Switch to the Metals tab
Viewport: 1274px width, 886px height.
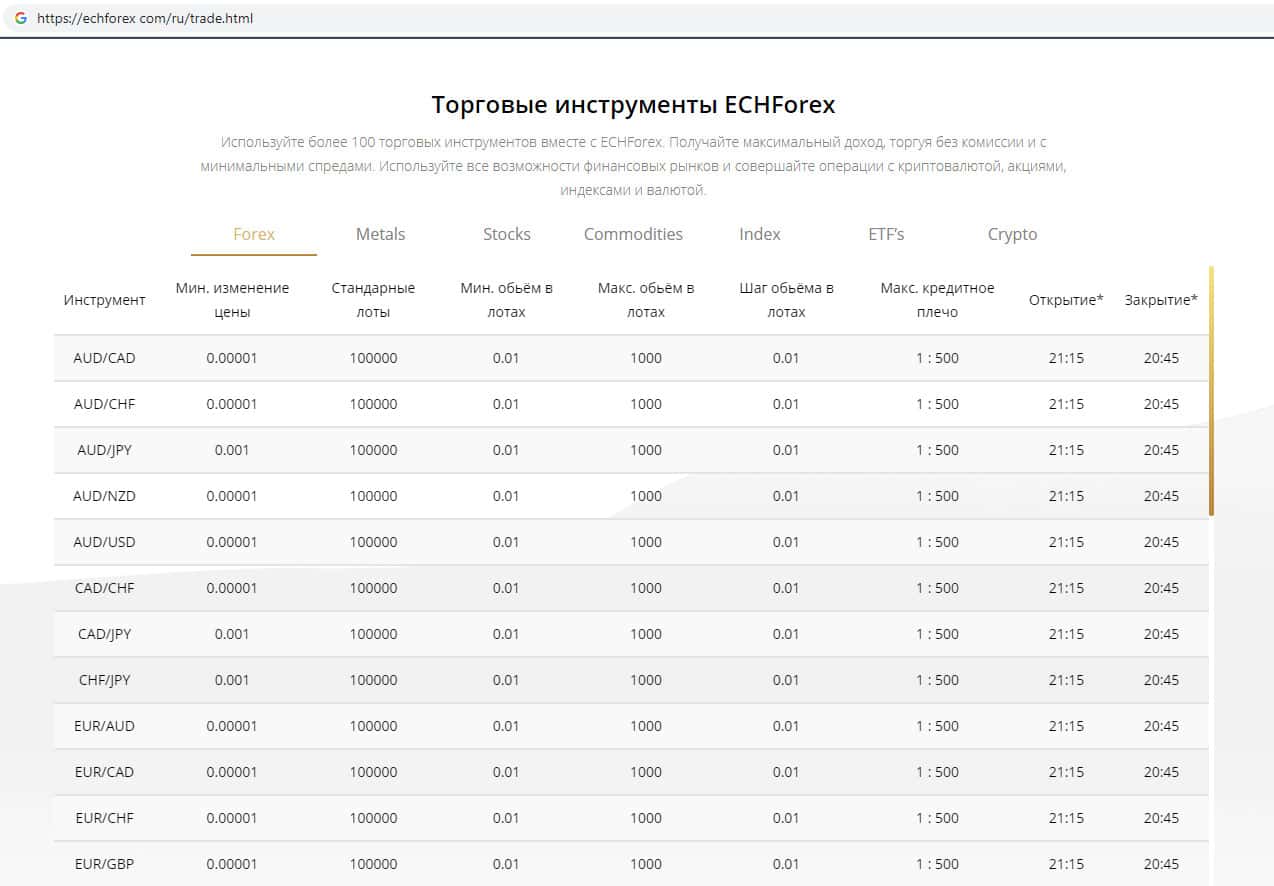(380, 234)
